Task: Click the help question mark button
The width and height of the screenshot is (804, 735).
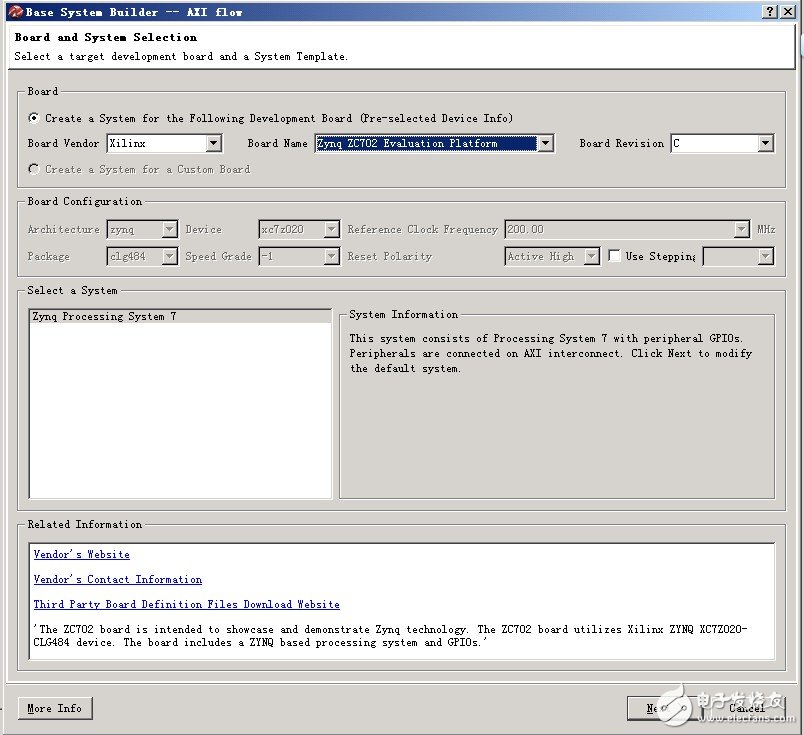Action: pyautogui.click(x=770, y=12)
